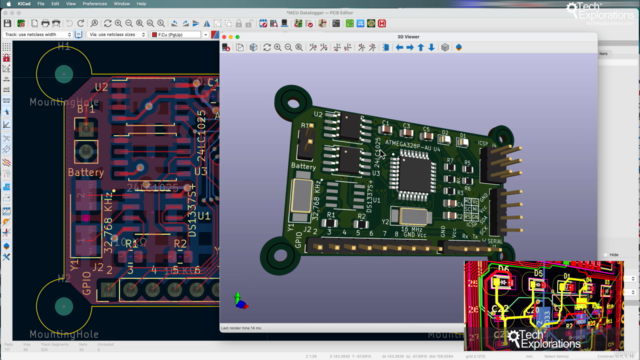Toggle grid display in left toolbar

point(7,47)
